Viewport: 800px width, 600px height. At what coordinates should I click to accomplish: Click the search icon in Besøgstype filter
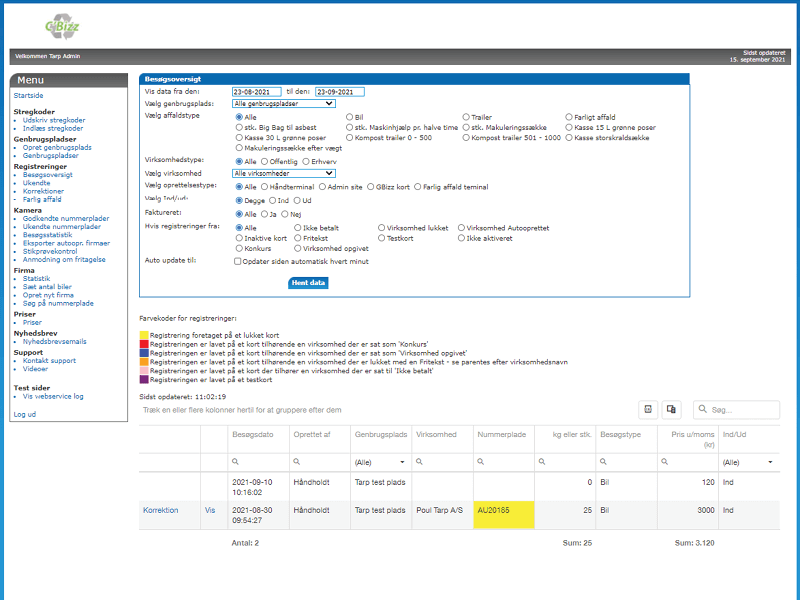tap(605, 462)
